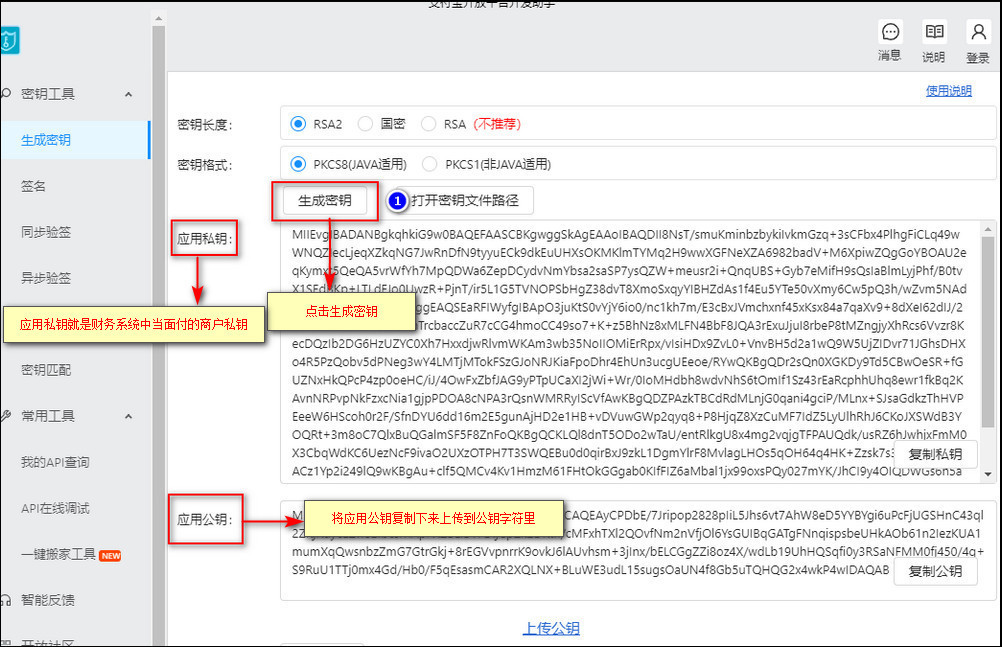Click the 说明 documentation book icon

pos(933,33)
